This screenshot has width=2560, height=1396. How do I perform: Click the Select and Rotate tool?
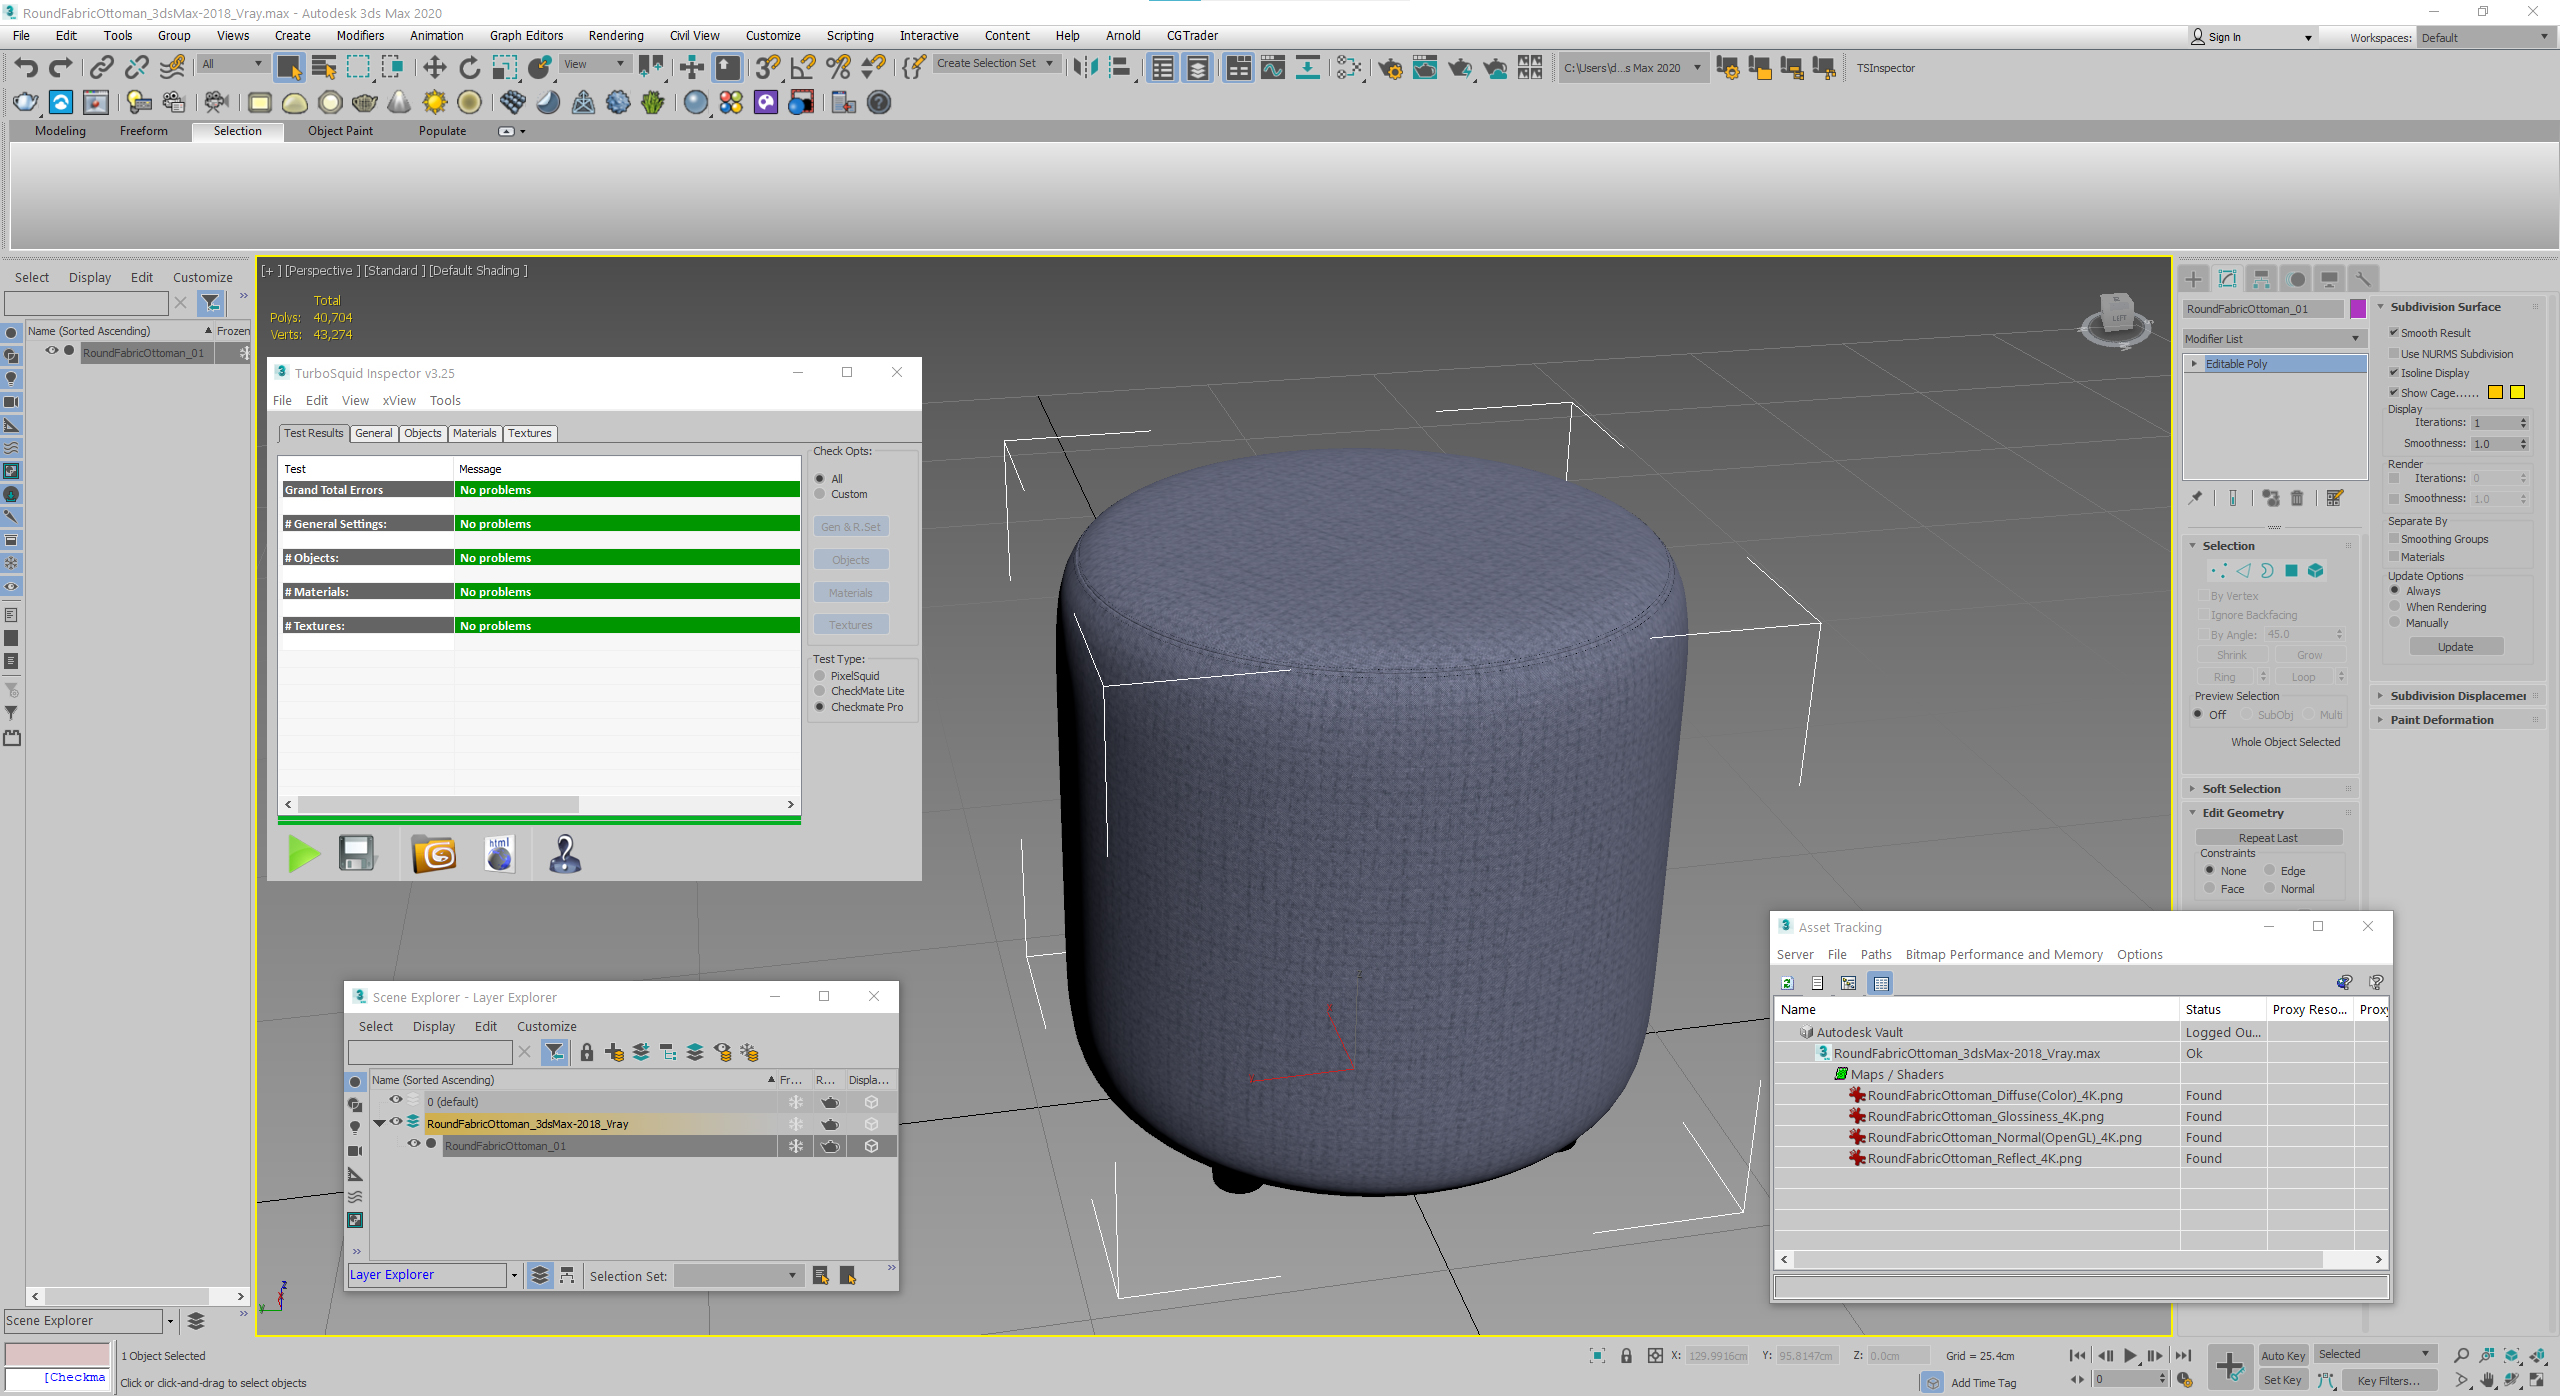[x=469, y=68]
